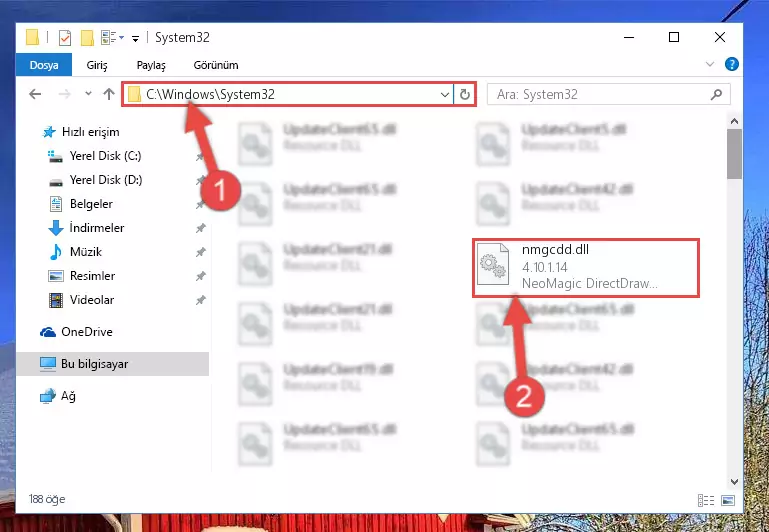Image resolution: width=769 pixels, height=532 pixels.
Task: Click the folder icon in the address bar
Action: click(134, 95)
